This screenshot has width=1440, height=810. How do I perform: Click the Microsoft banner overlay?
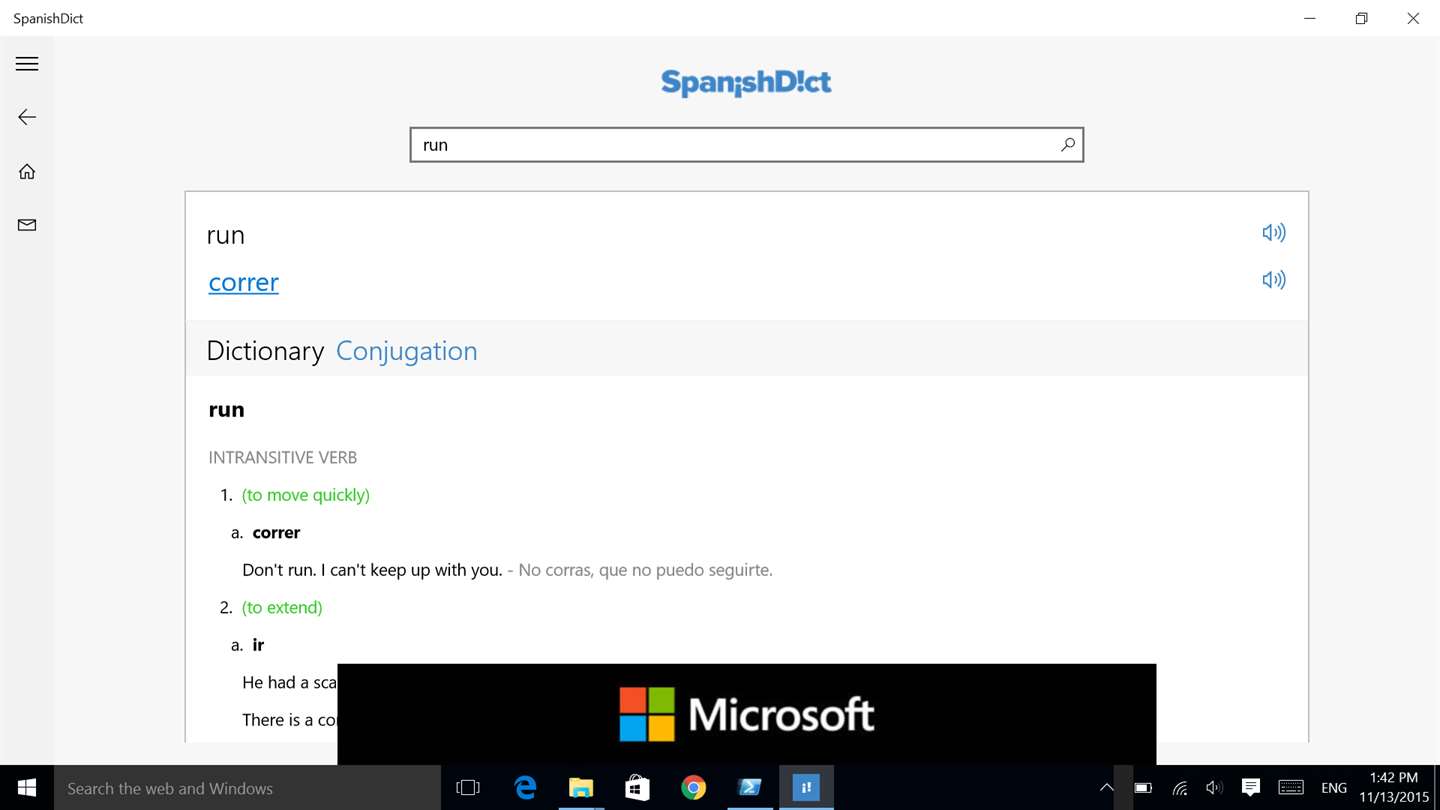click(x=746, y=714)
